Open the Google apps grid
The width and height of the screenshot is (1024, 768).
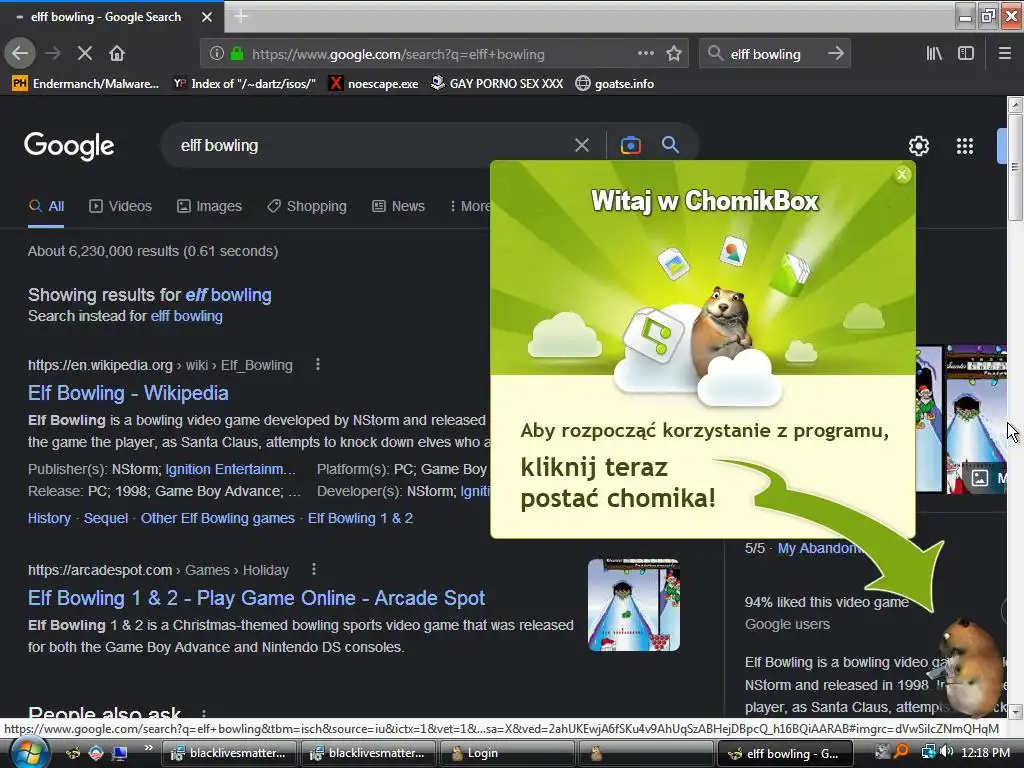[x=965, y=146]
